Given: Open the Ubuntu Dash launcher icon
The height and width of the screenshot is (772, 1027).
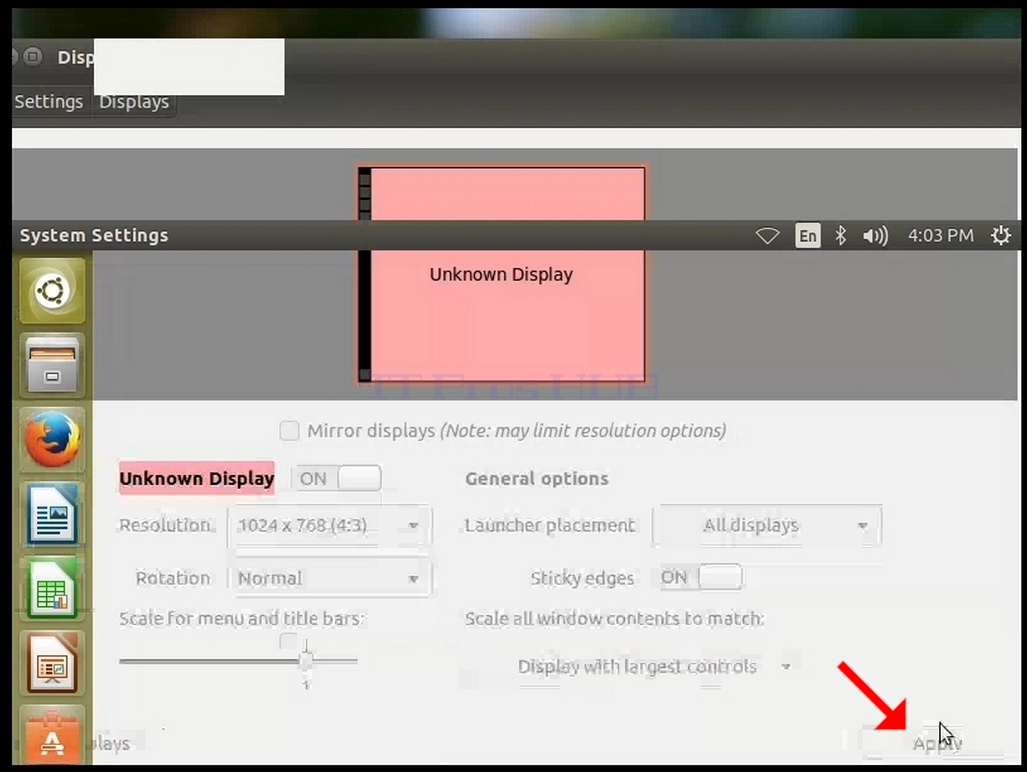Looking at the screenshot, I should [x=52, y=290].
